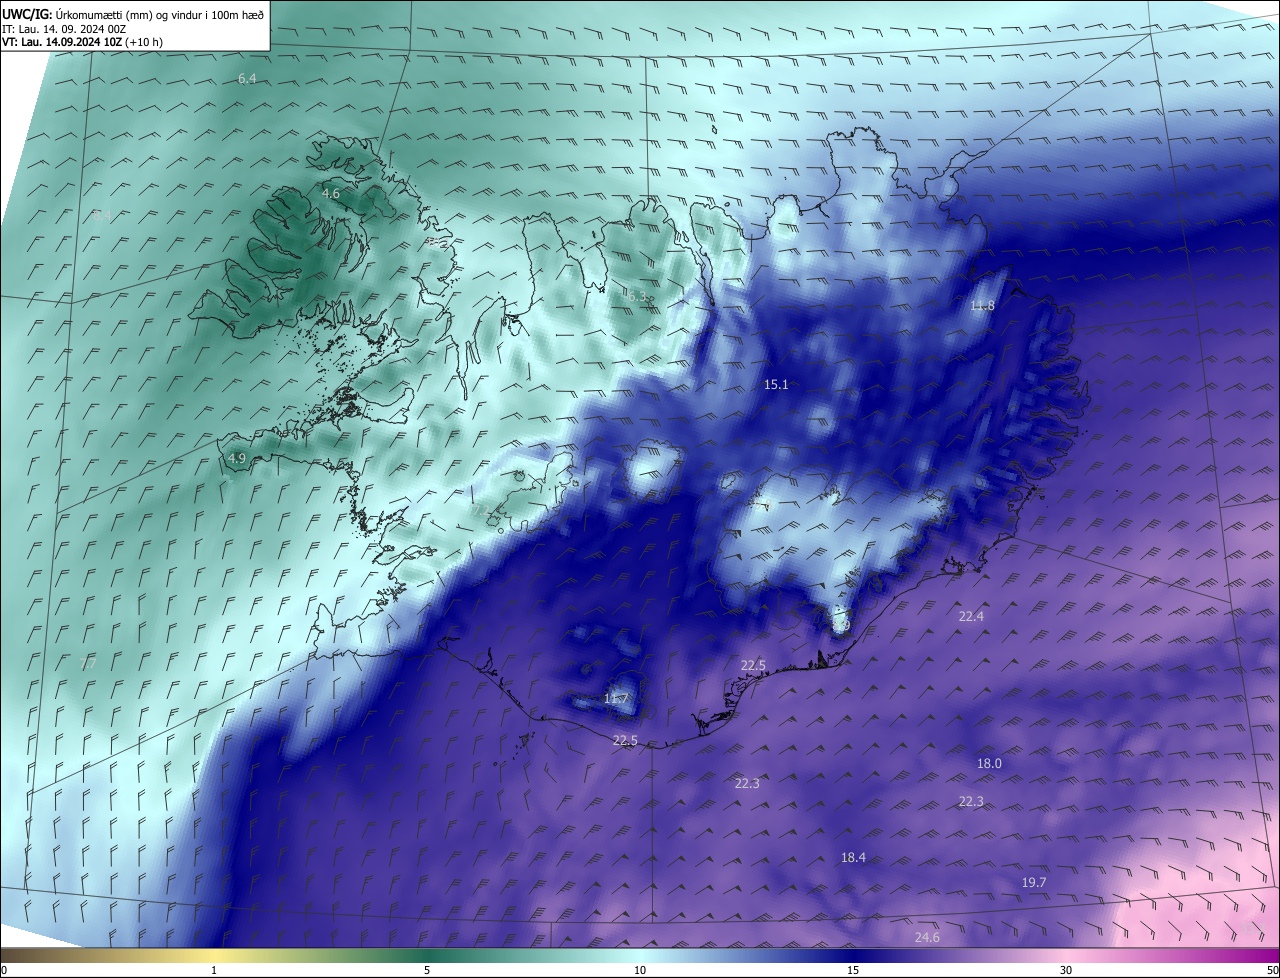Click the 15.1 value label
1280x978 pixels.
click(x=776, y=384)
